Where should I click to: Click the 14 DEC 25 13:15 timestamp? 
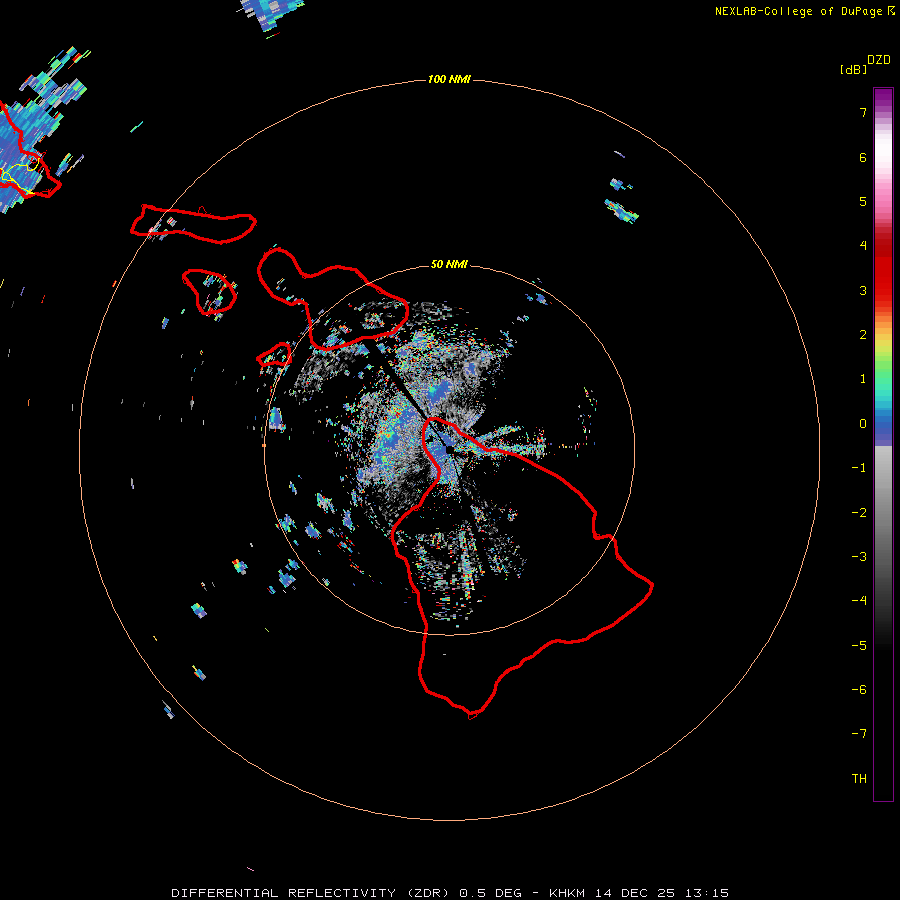tap(661, 893)
